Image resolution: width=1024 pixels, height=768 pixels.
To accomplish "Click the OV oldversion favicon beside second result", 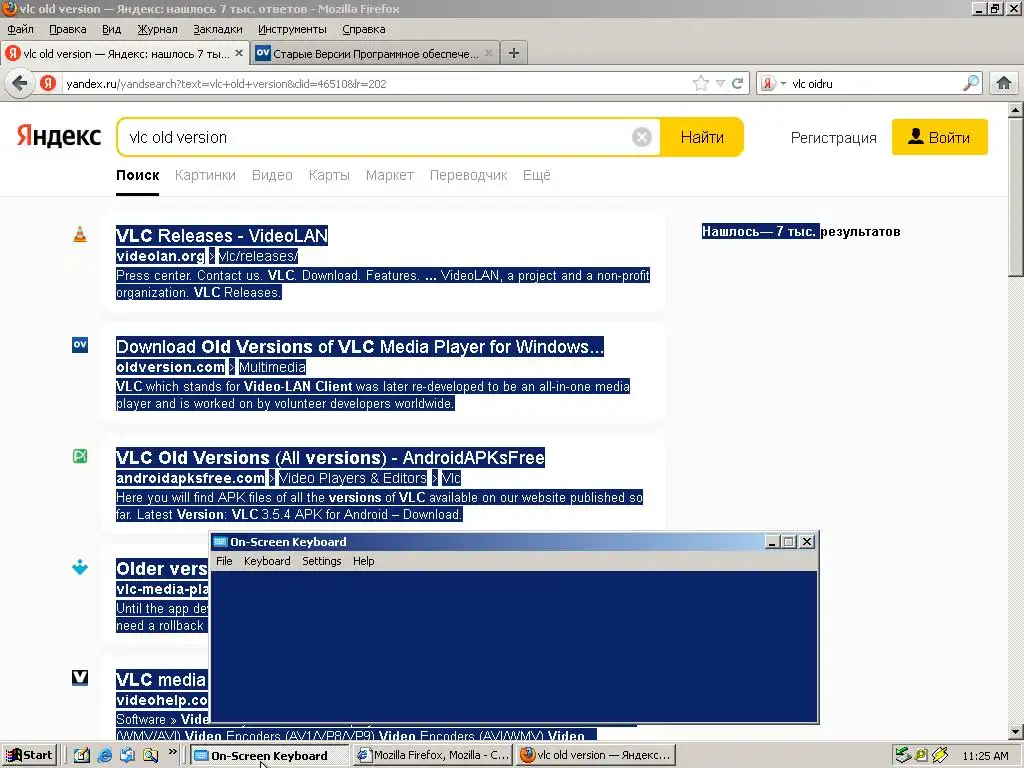I will (80, 344).
